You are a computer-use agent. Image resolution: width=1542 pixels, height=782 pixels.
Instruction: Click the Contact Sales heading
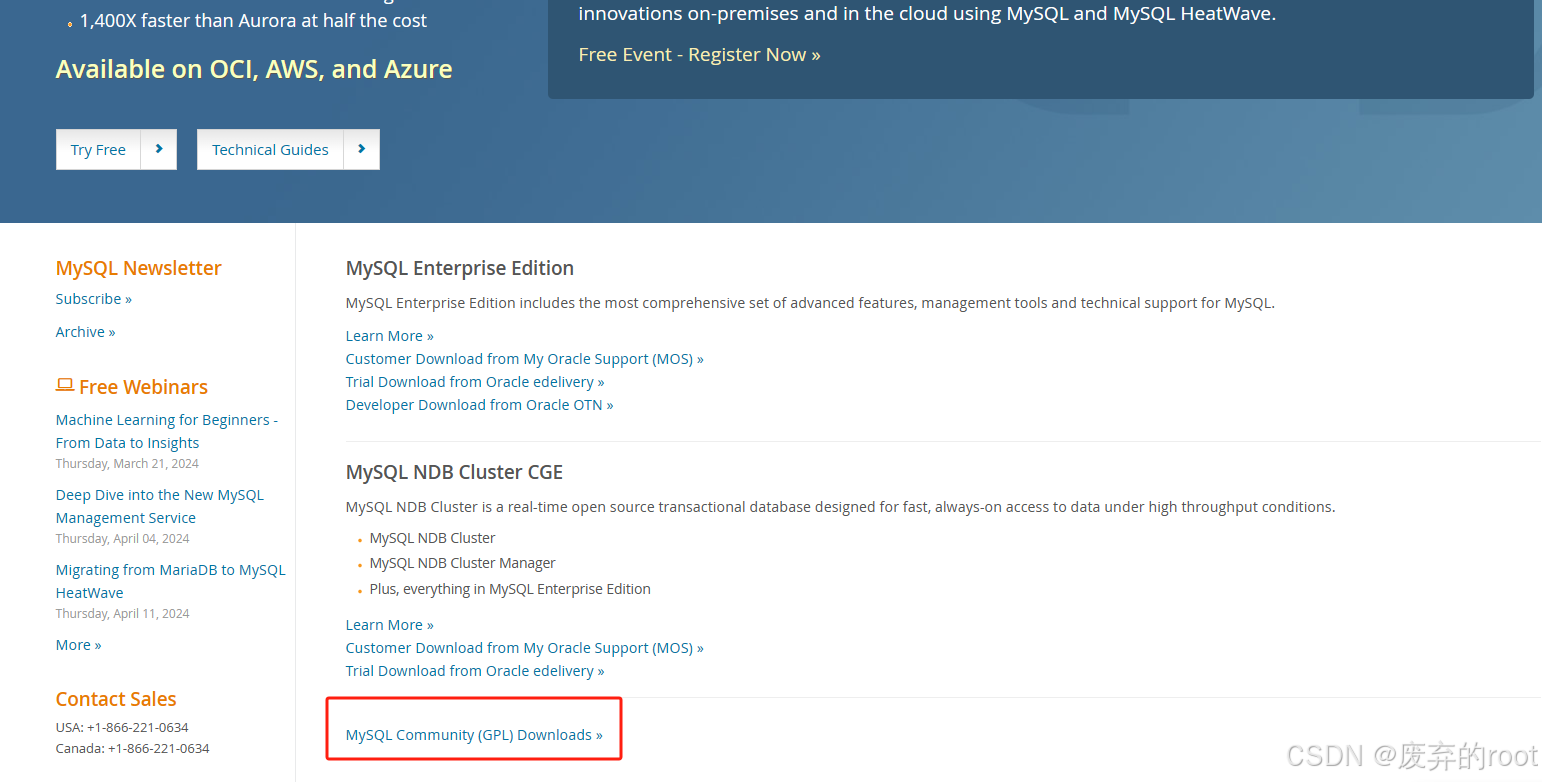pyautogui.click(x=116, y=699)
